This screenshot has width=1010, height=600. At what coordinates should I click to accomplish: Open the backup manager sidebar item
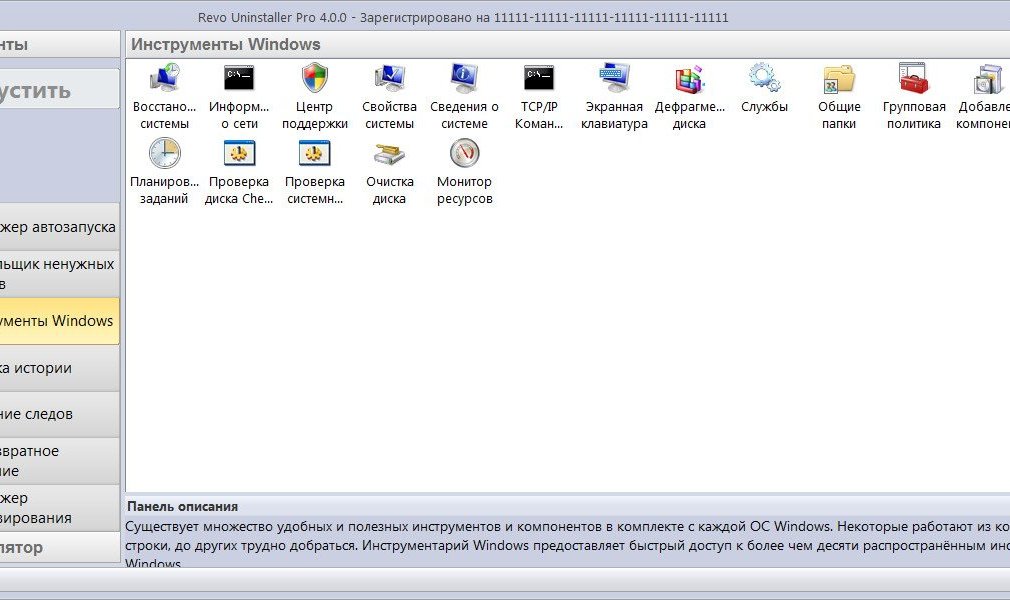[59, 508]
